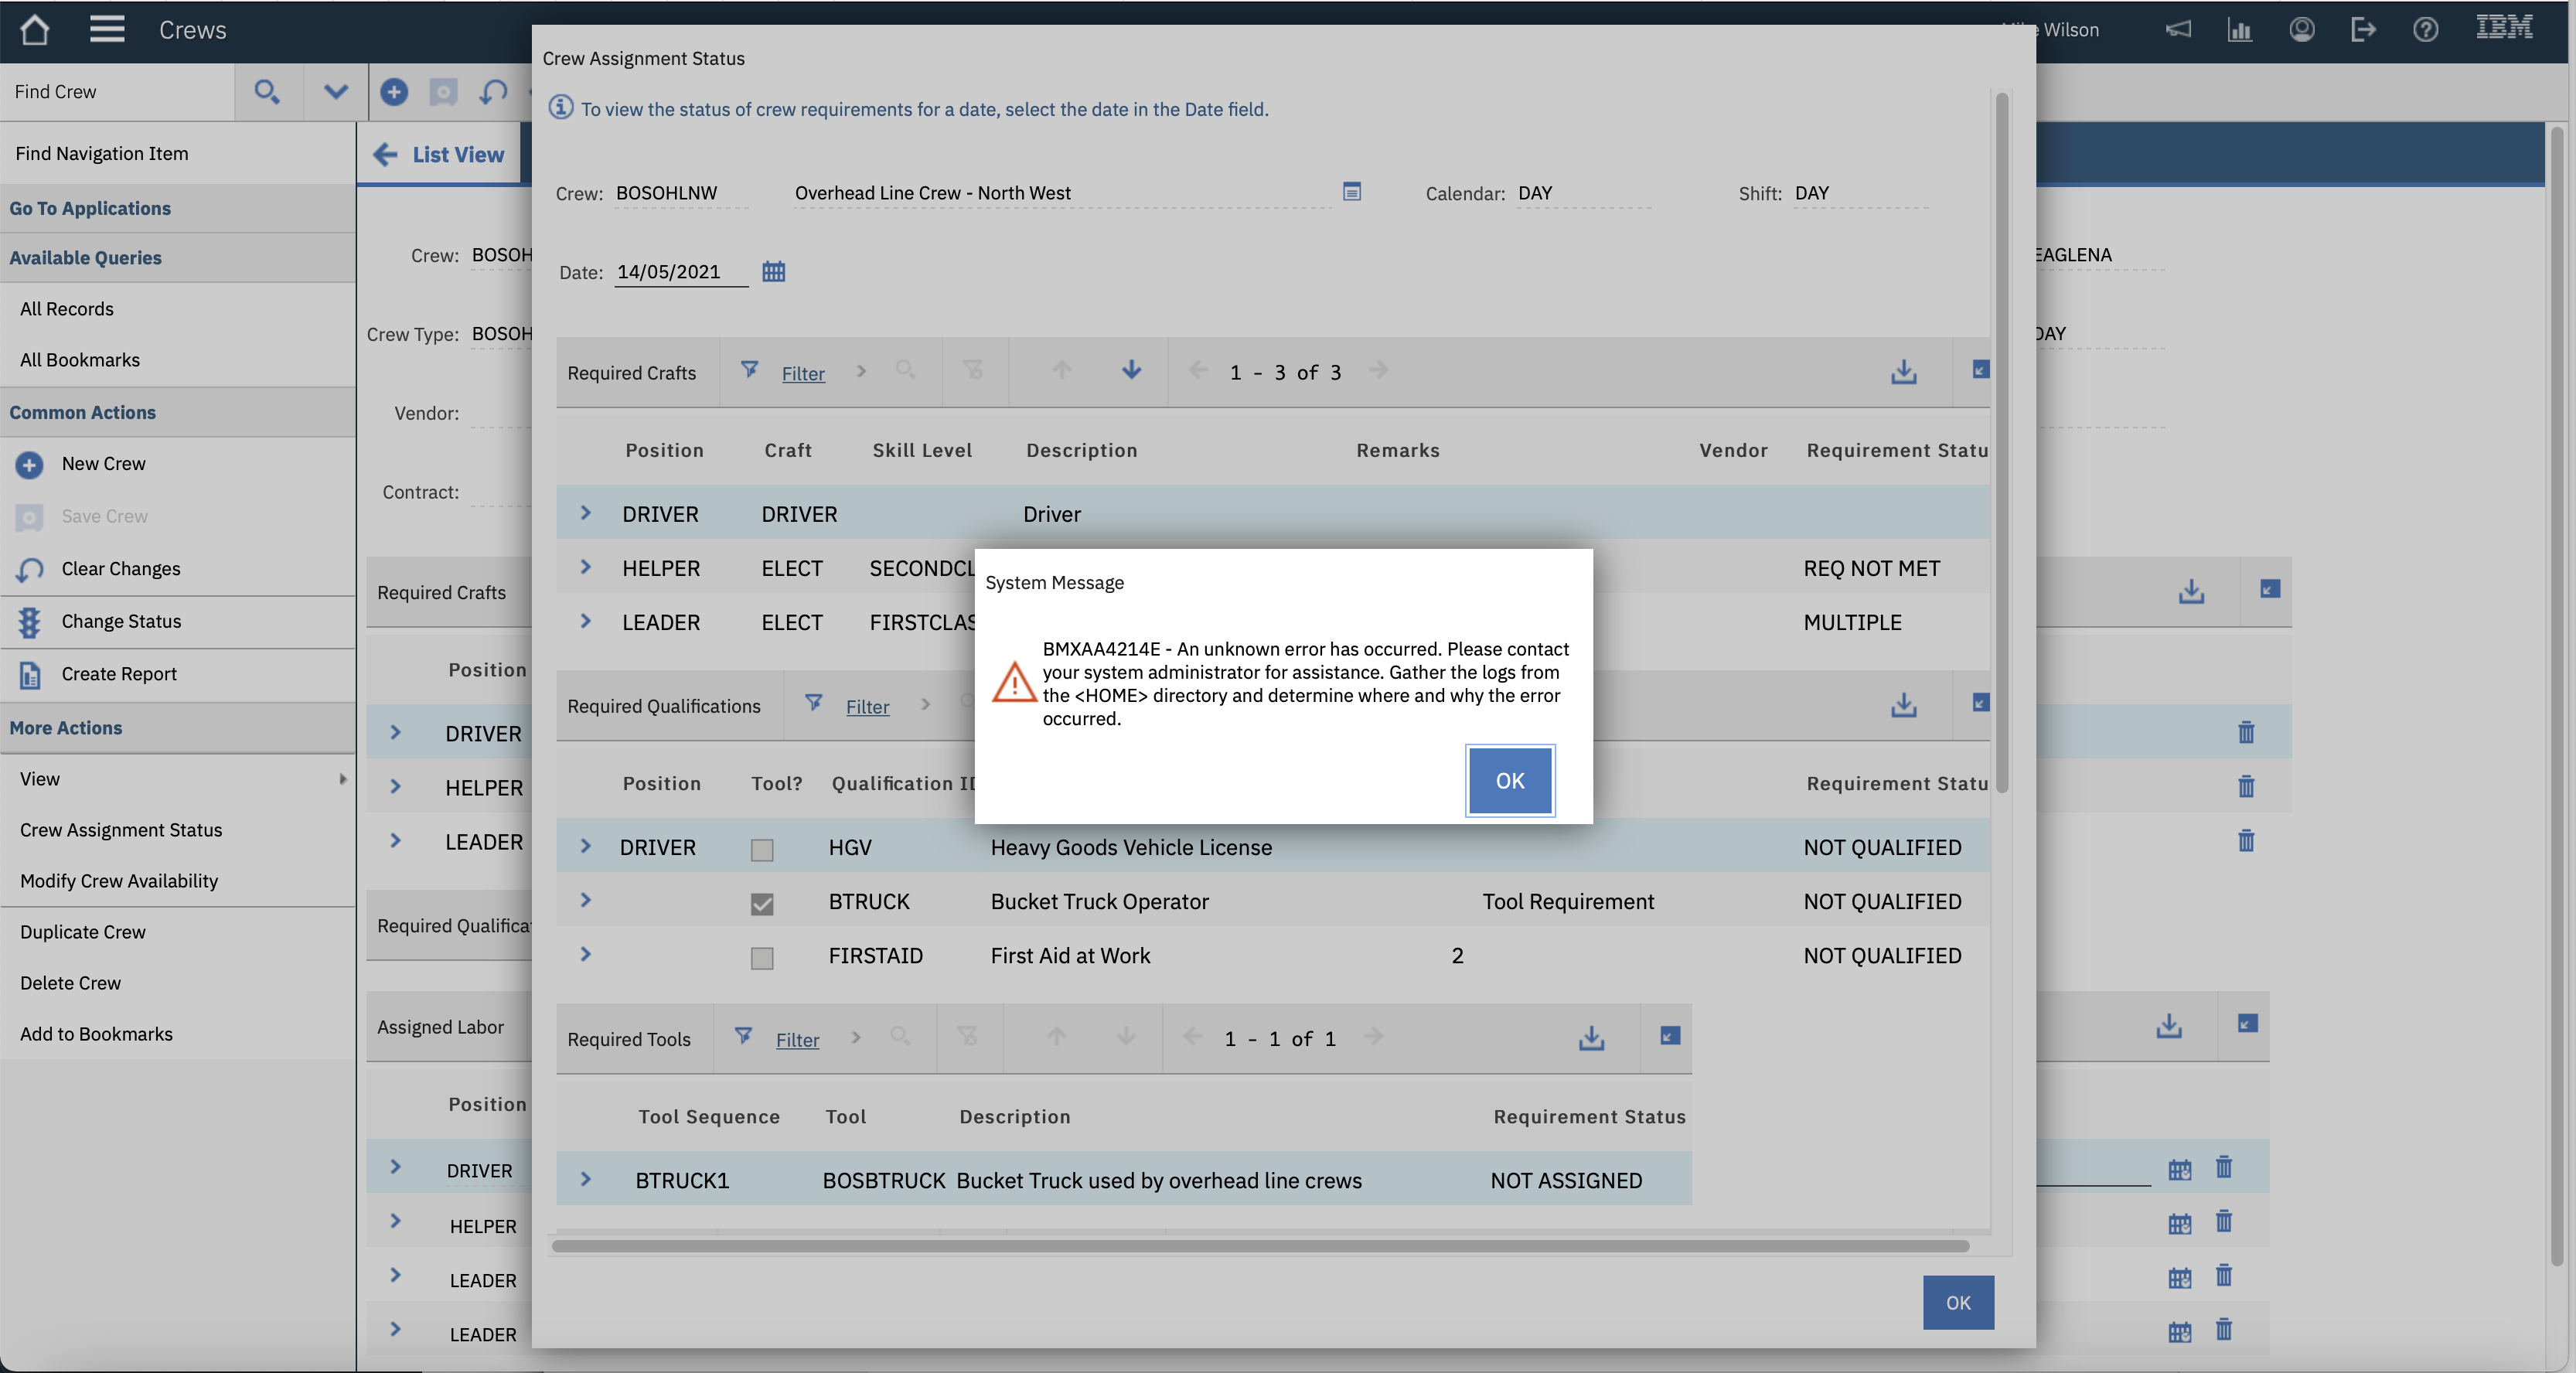The width and height of the screenshot is (2576, 1373).
Task: Open Filter for Required Qualifications
Action: coord(866,706)
